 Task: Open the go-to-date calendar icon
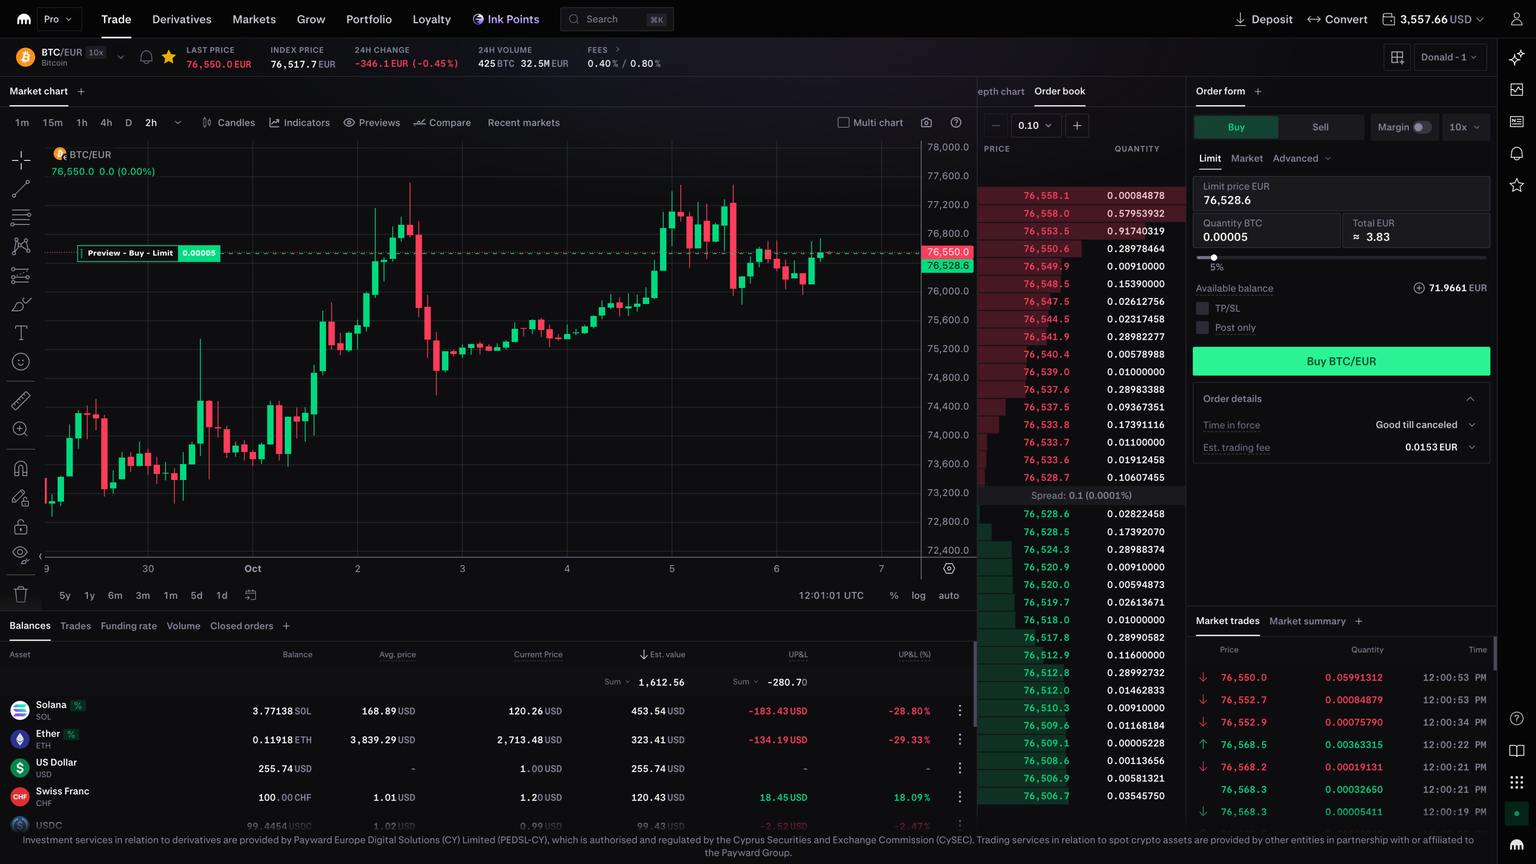click(251, 595)
